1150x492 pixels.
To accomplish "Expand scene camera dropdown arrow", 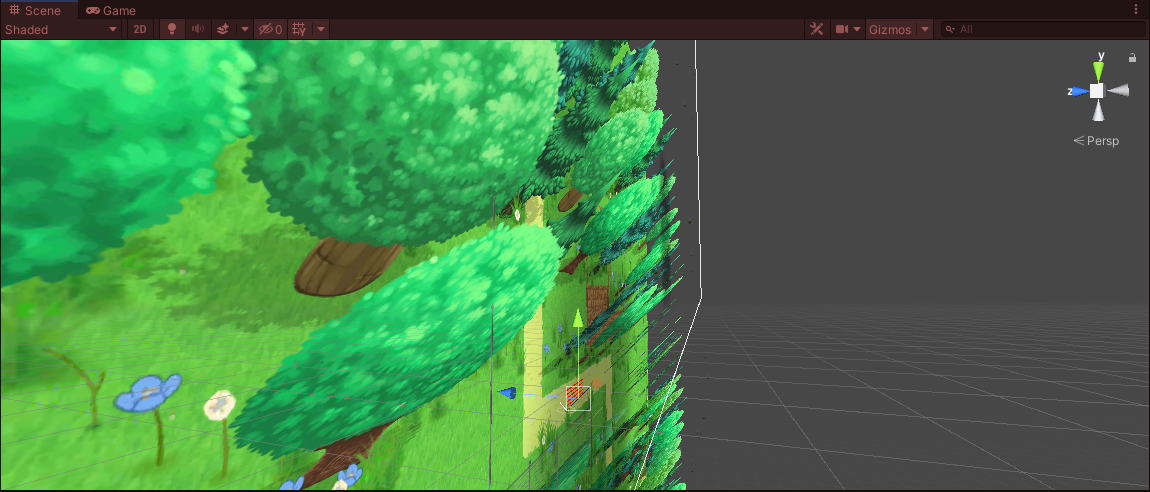I will click(857, 29).
